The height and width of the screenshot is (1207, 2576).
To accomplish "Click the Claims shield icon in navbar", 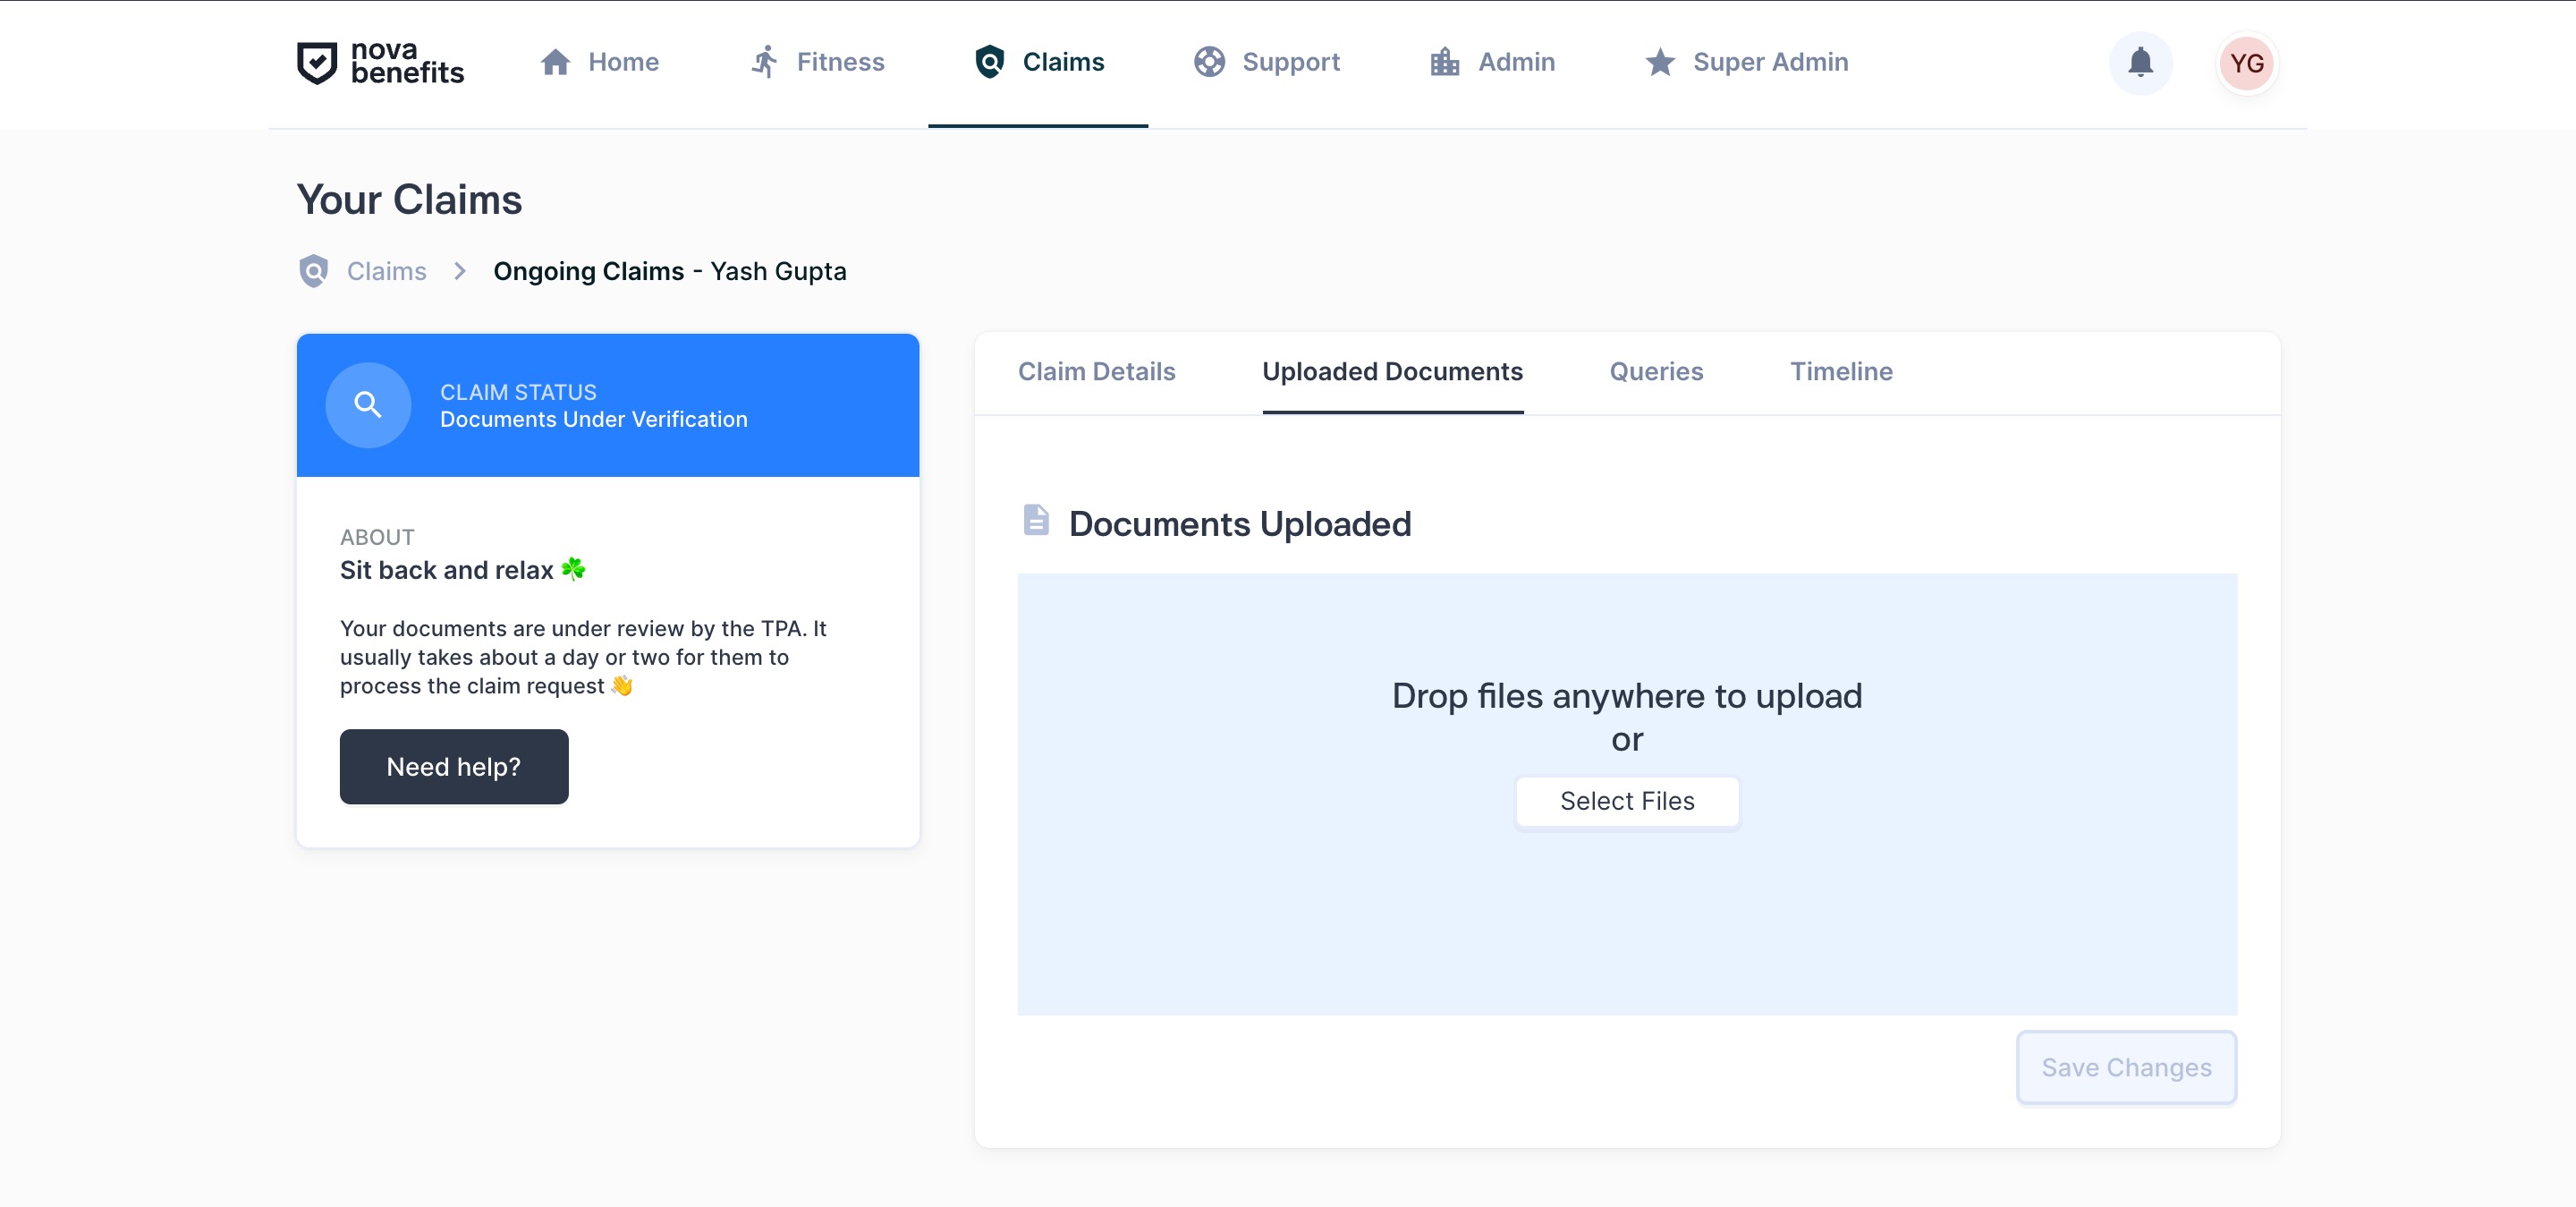I will [989, 62].
